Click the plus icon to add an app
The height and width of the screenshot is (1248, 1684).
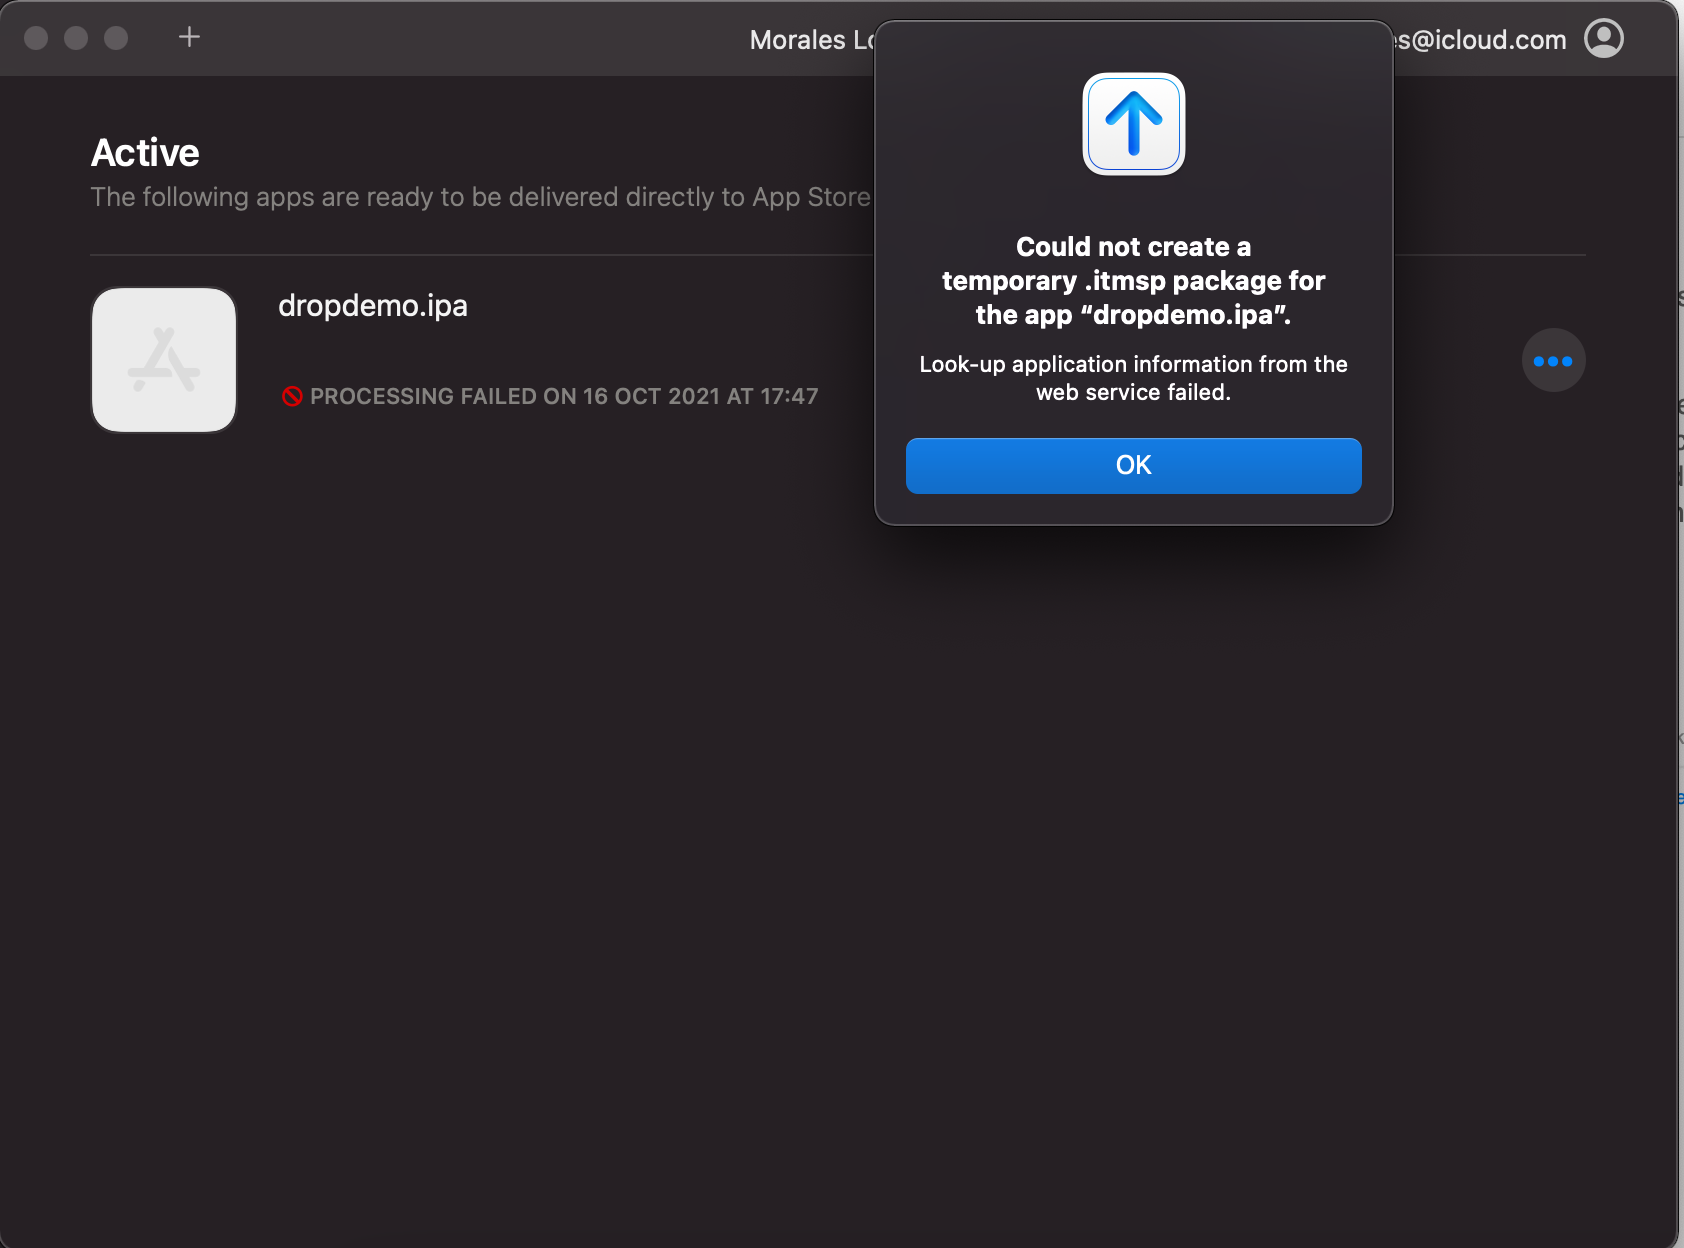[x=188, y=37]
